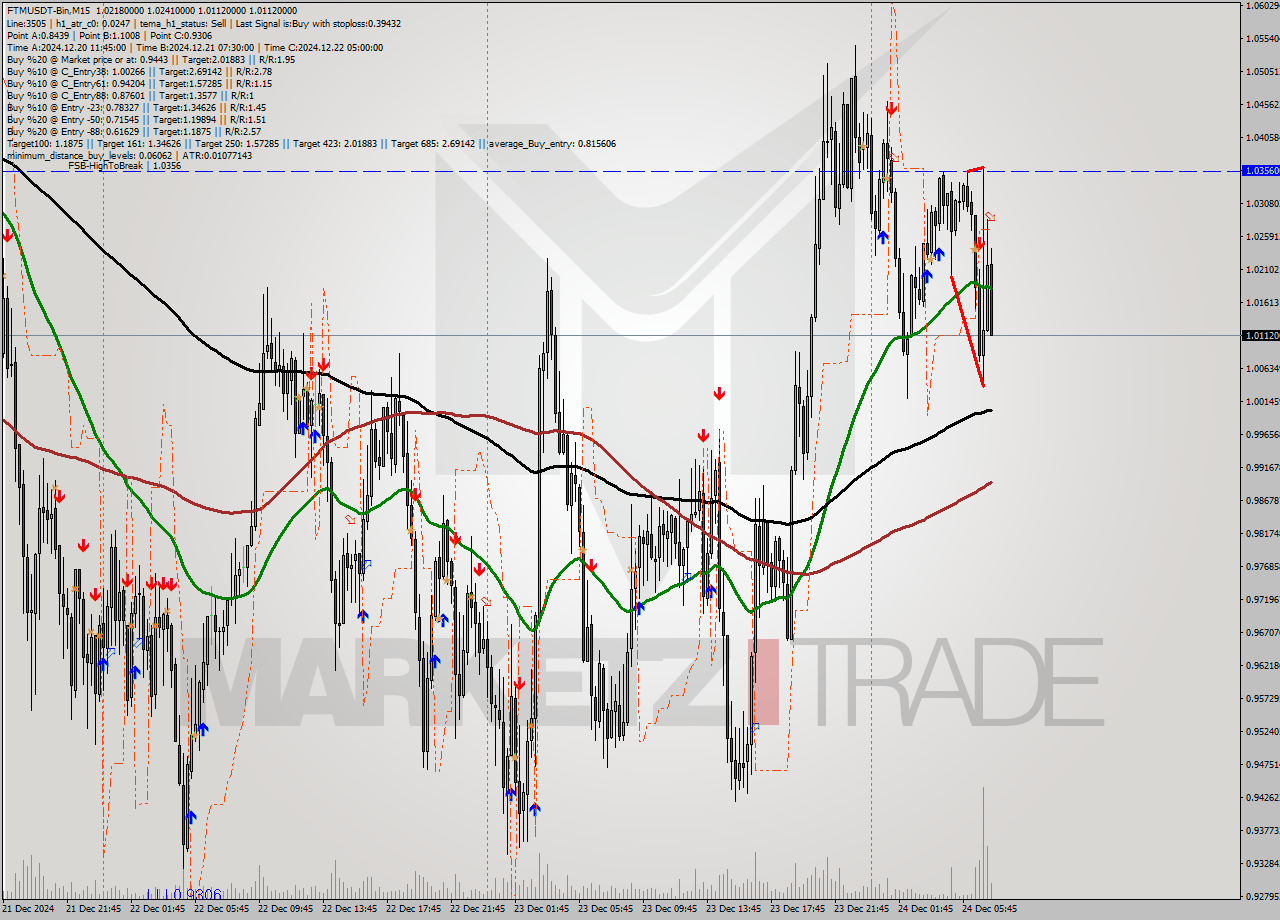This screenshot has height=920, width=1280.
Task: Click the 0.93773 price axis label
Action: point(1262,830)
